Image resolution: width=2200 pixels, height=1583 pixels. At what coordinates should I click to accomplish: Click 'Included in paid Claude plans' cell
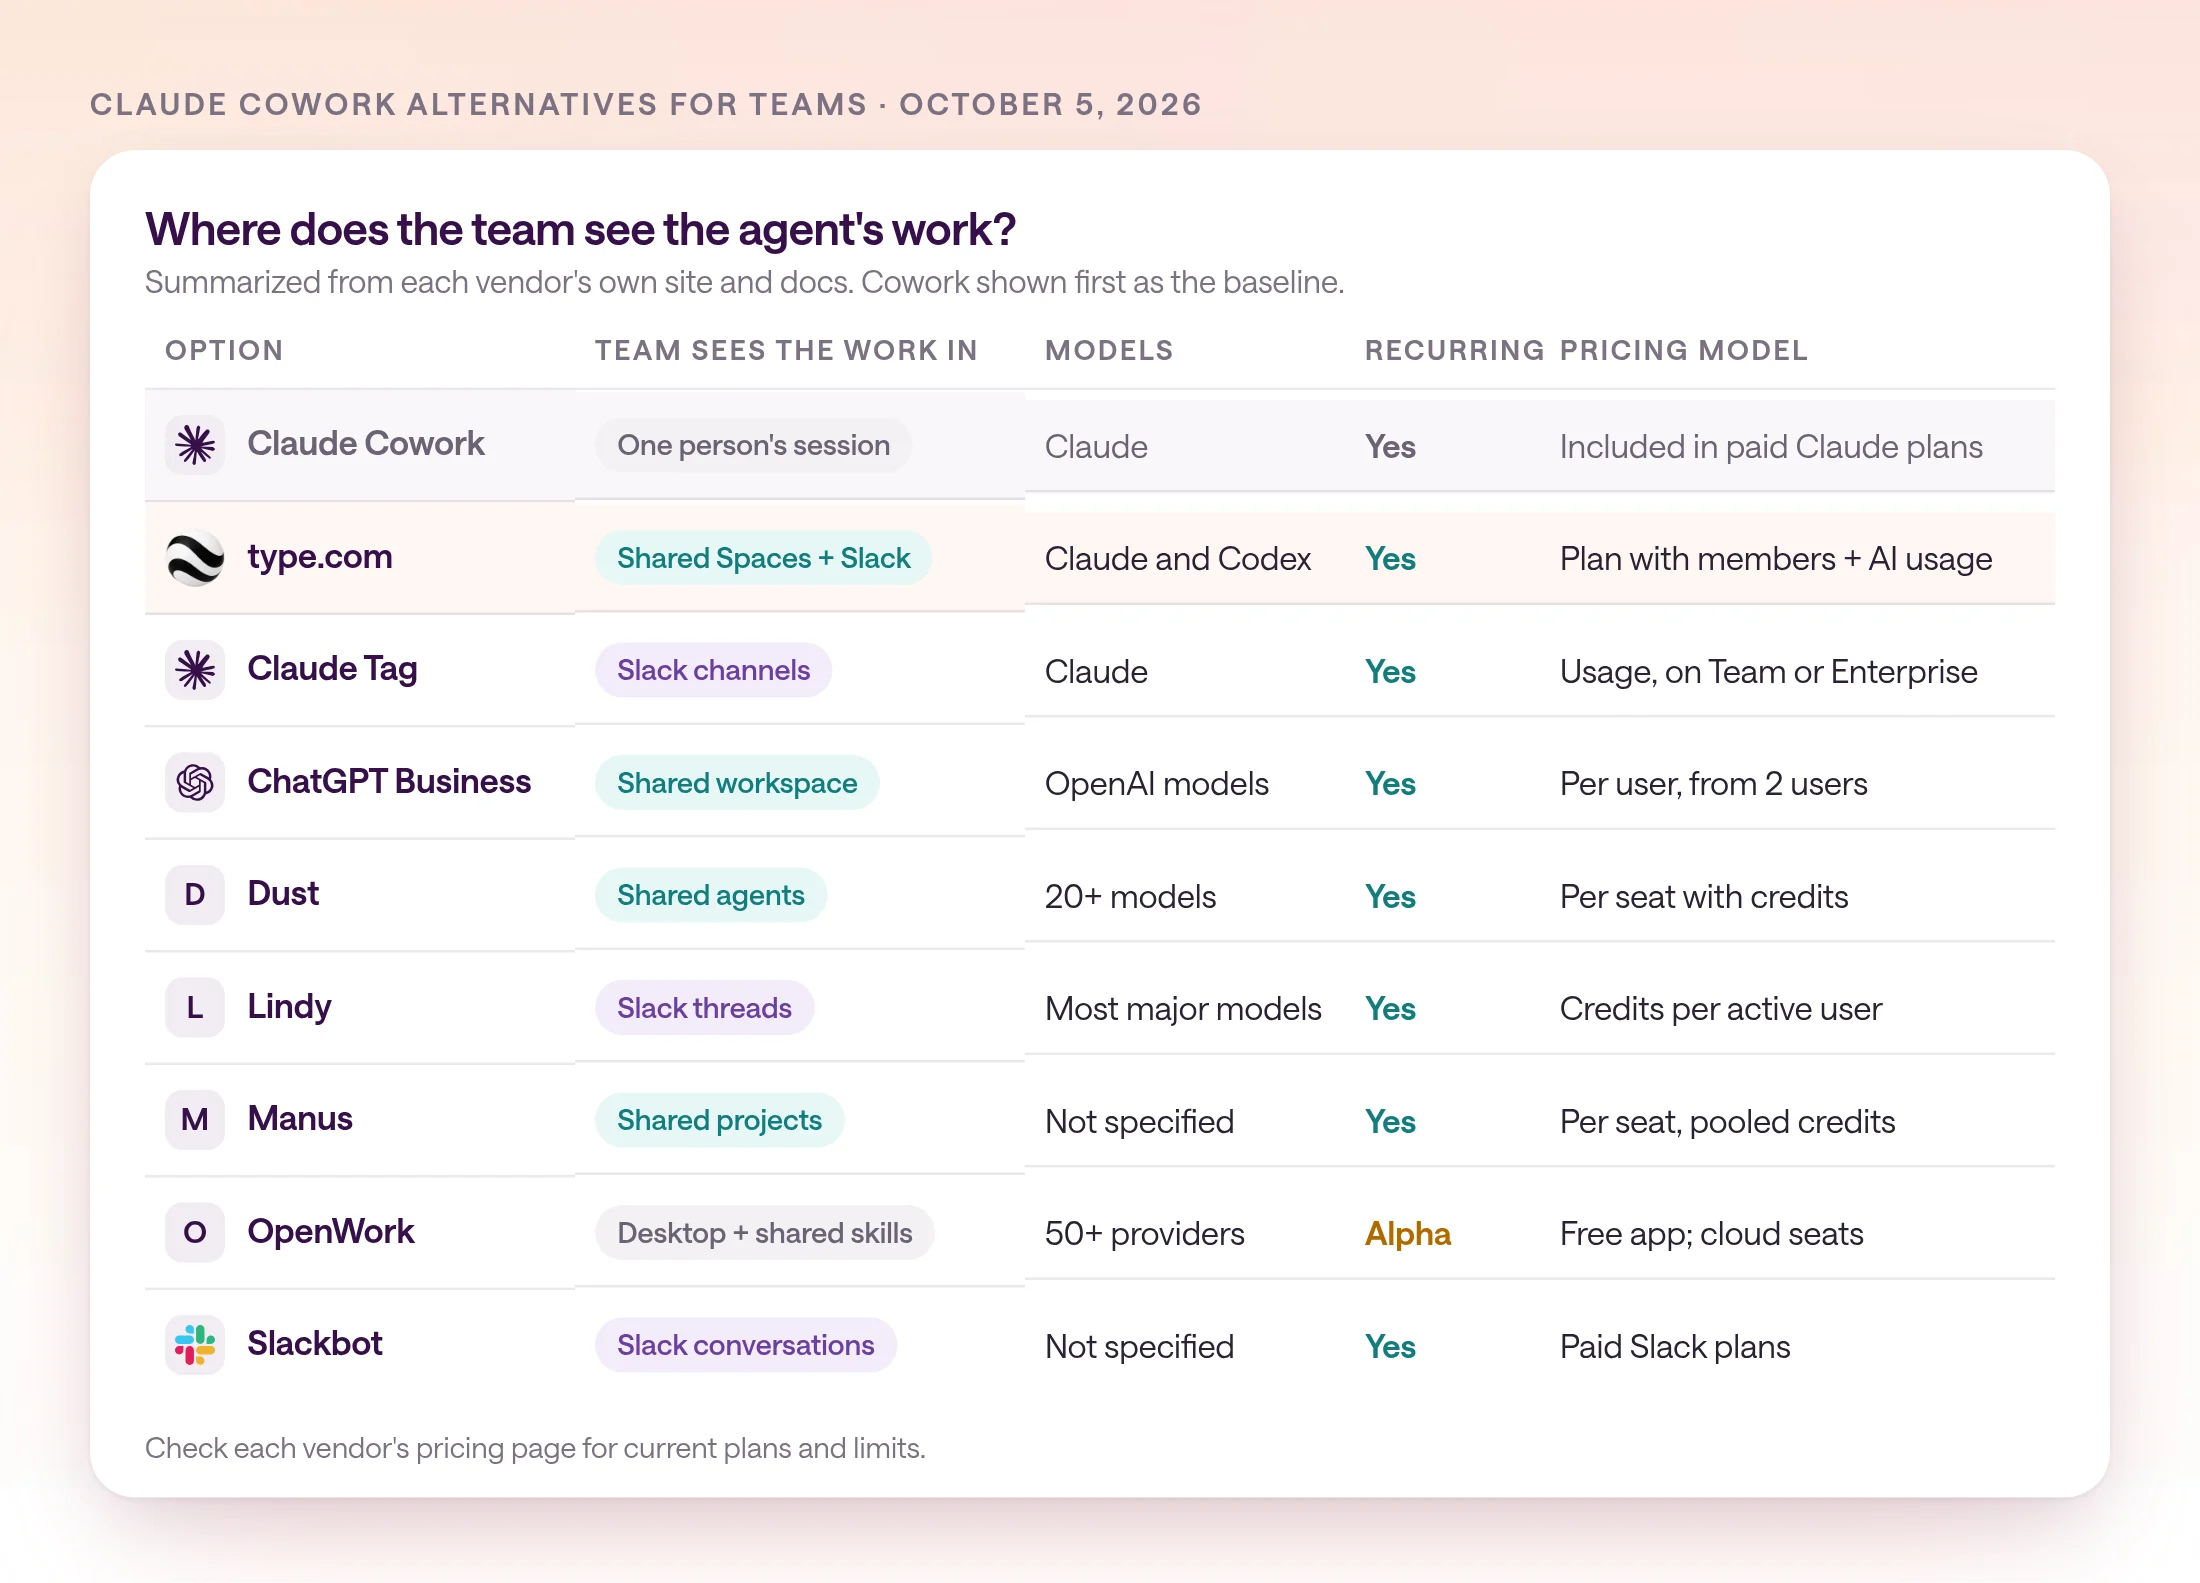click(x=1771, y=446)
